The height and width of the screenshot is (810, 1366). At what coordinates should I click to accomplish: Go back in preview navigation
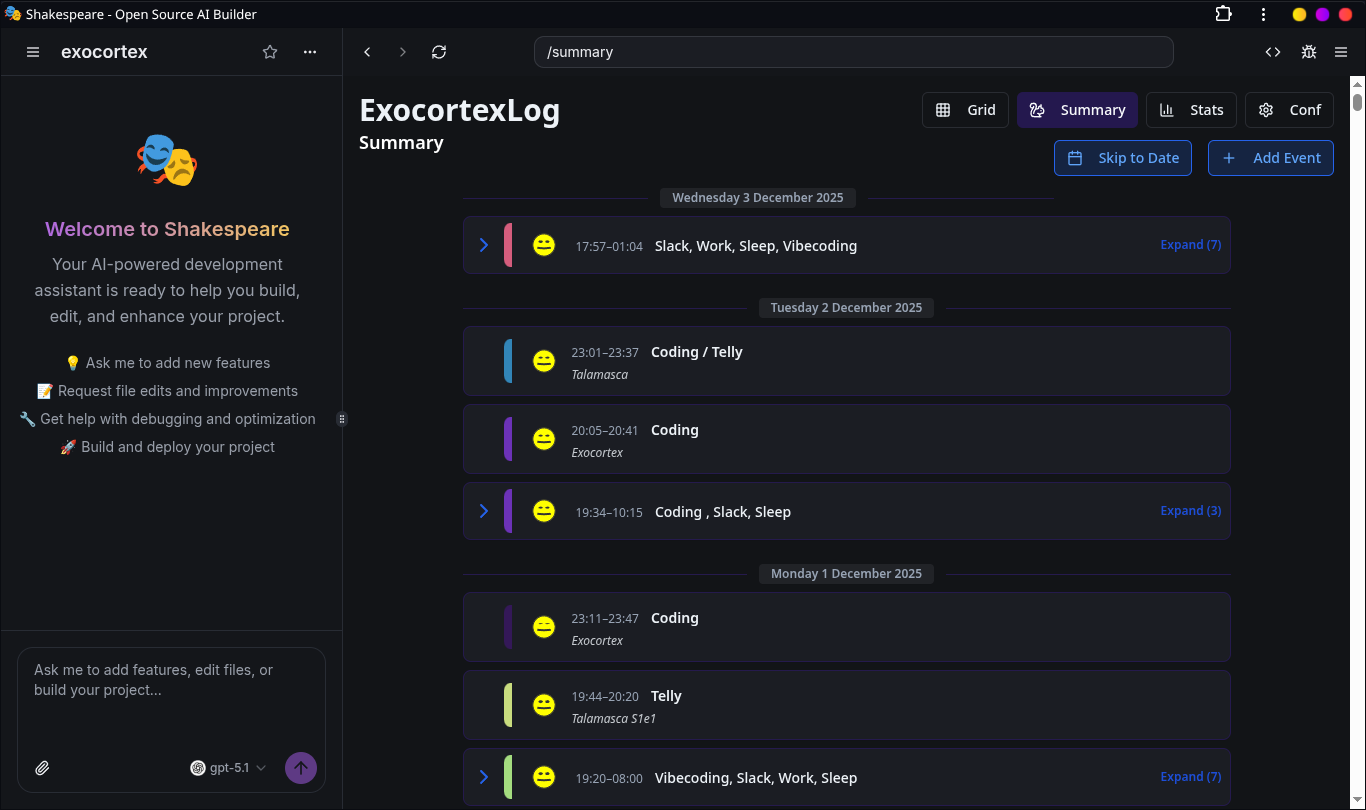tap(367, 52)
